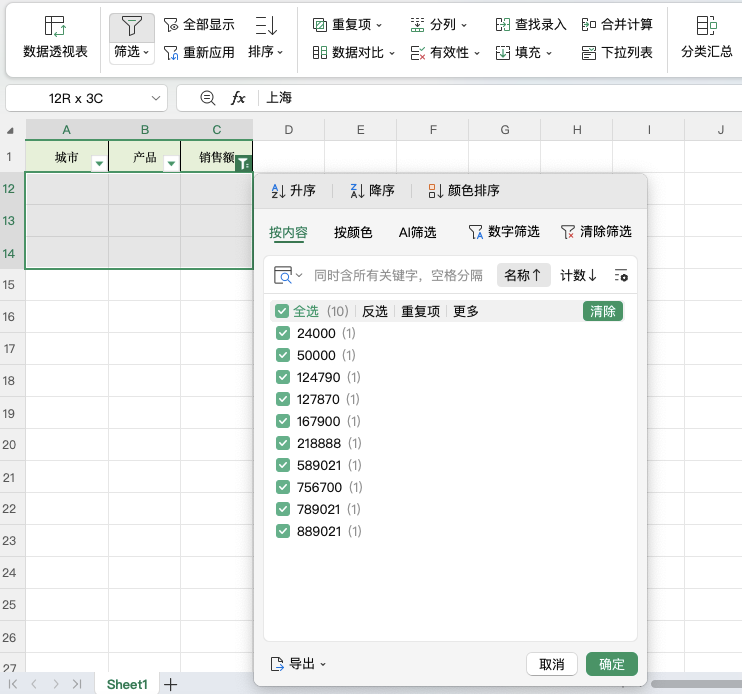
Task: Switch to 按颜色 tab
Action: tap(353, 232)
